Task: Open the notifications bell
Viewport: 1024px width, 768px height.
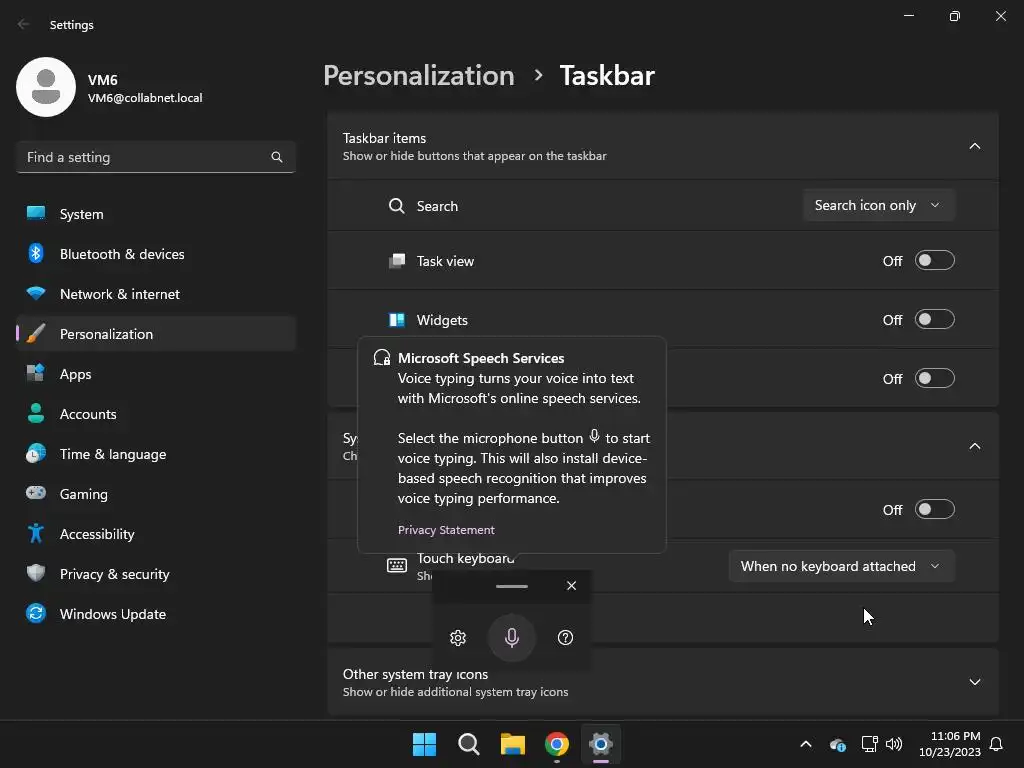Action: 997,744
